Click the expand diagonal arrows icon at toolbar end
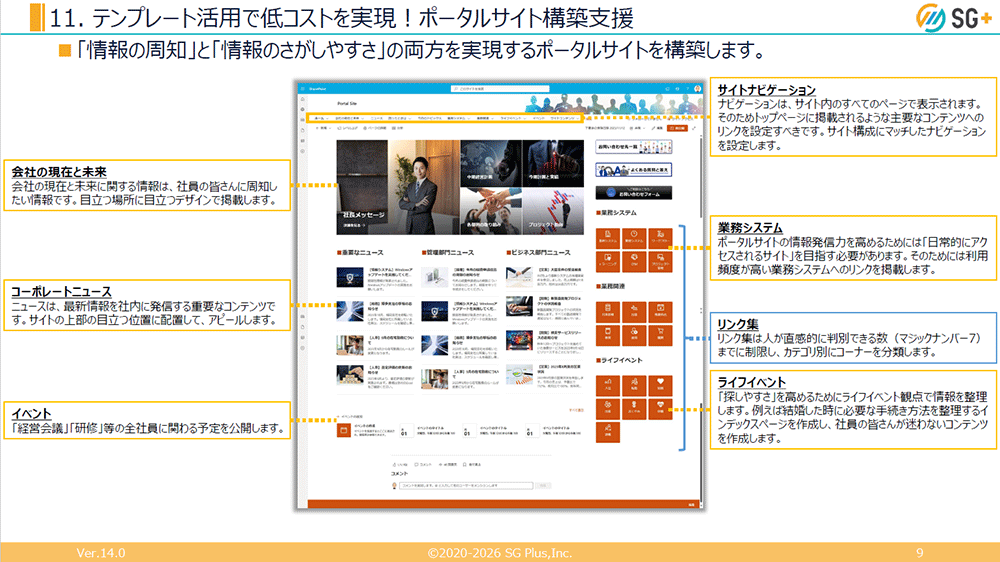The width and height of the screenshot is (1000, 562). (x=693, y=128)
